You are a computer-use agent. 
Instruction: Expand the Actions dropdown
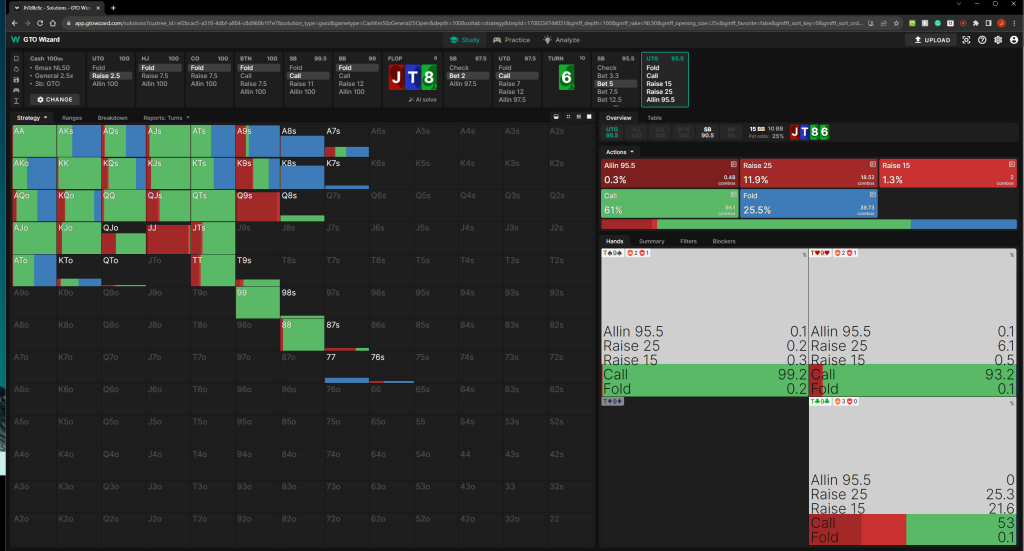tap(620, 151)
